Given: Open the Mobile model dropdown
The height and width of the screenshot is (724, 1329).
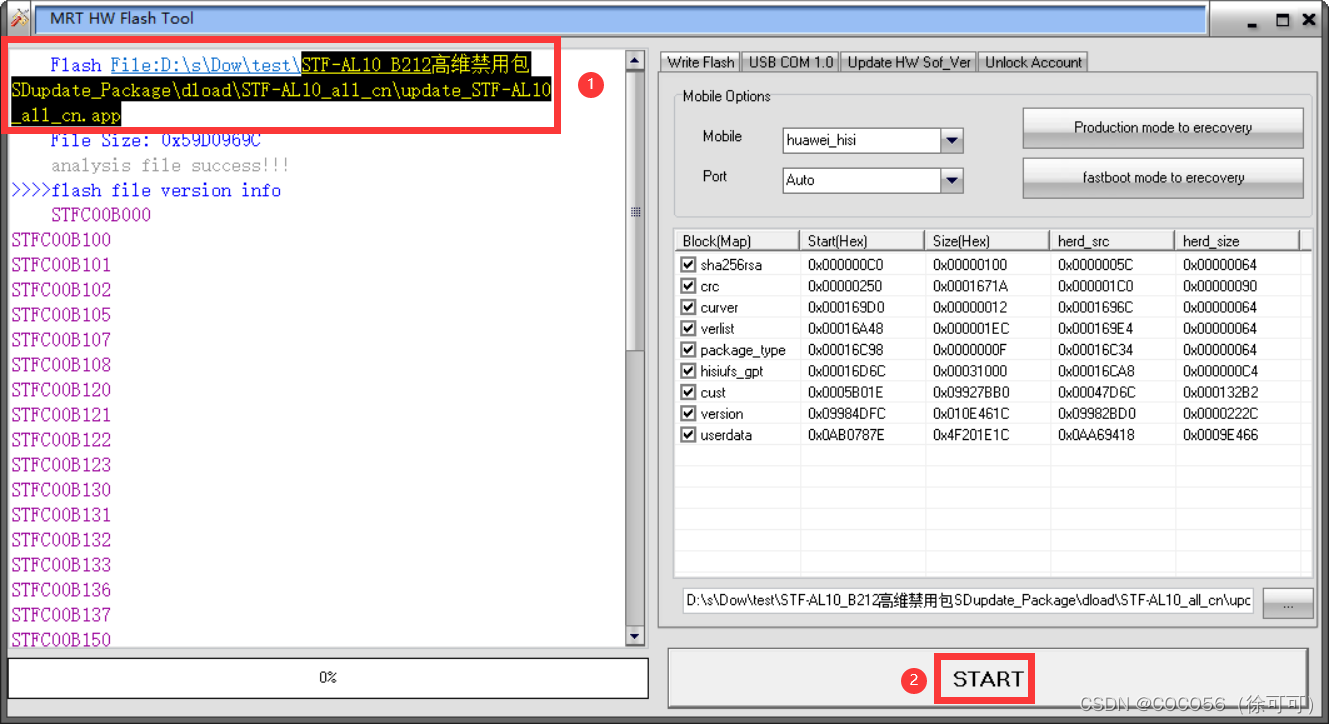Looking at the screenshot, I should [952, 141].
